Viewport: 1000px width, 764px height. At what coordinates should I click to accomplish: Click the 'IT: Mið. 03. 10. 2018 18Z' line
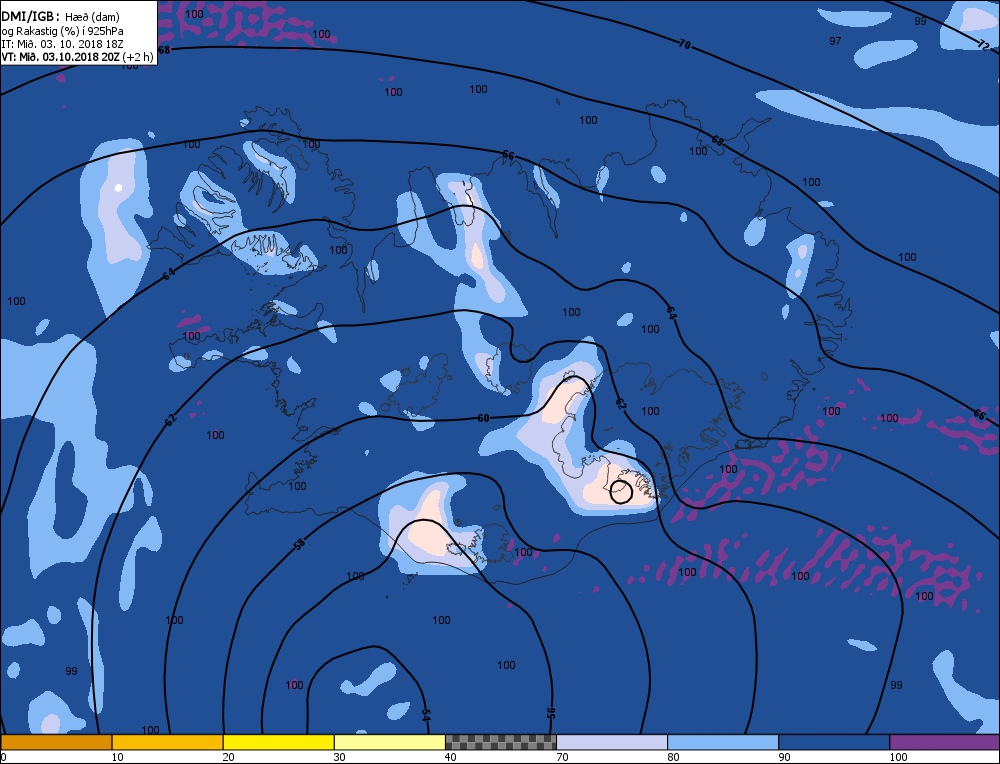(x=62, y=44)
